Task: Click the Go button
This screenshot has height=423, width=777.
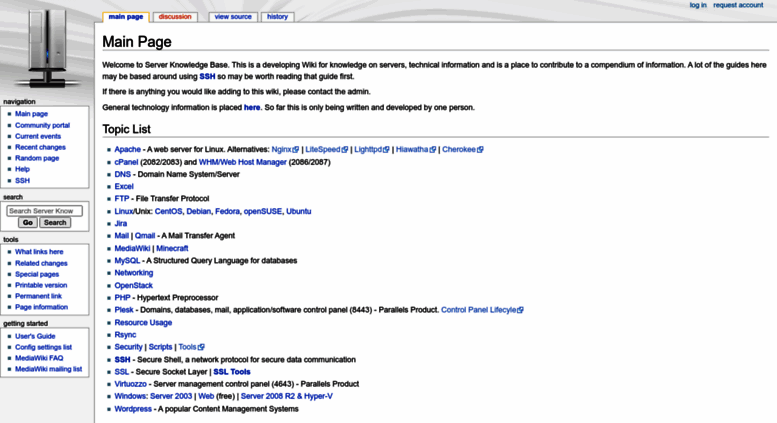Action: coord(28,223)
